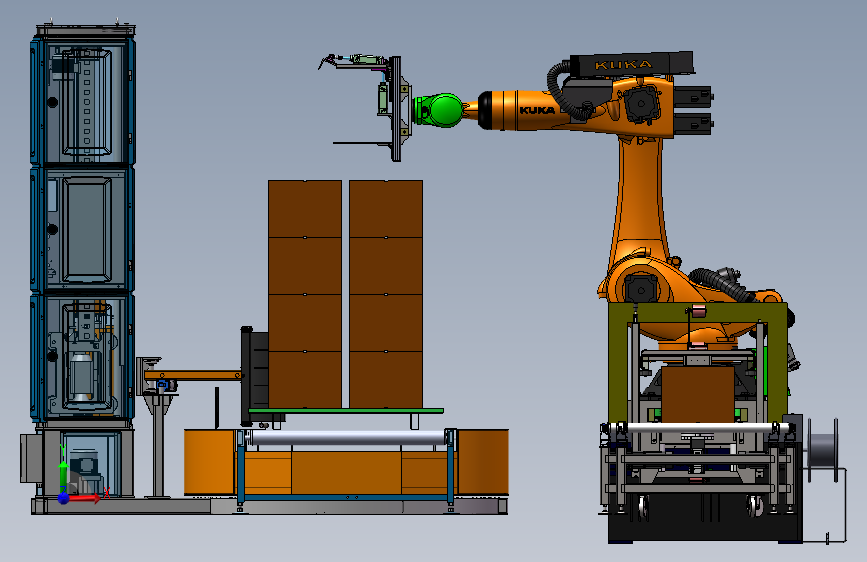Select the top-right brown box in the stack
Viewport: 867px width, 562px height.
pyautogui.click(x=386, y=209)
